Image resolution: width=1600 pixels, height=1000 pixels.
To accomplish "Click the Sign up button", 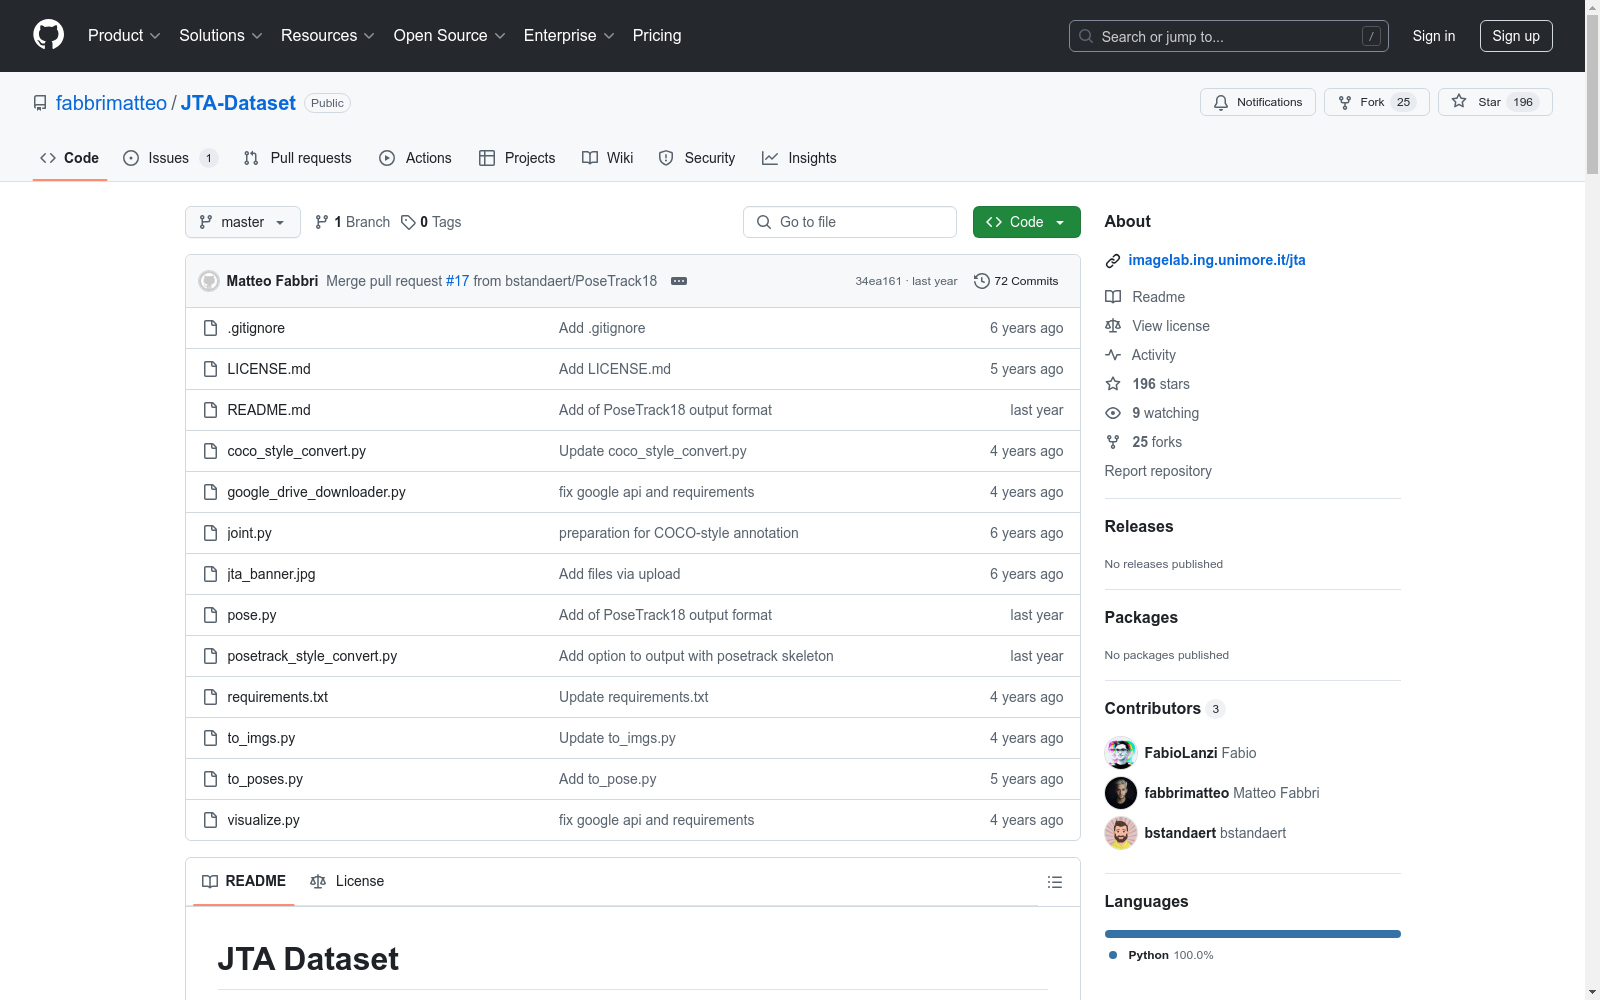I will [1516, 36].
